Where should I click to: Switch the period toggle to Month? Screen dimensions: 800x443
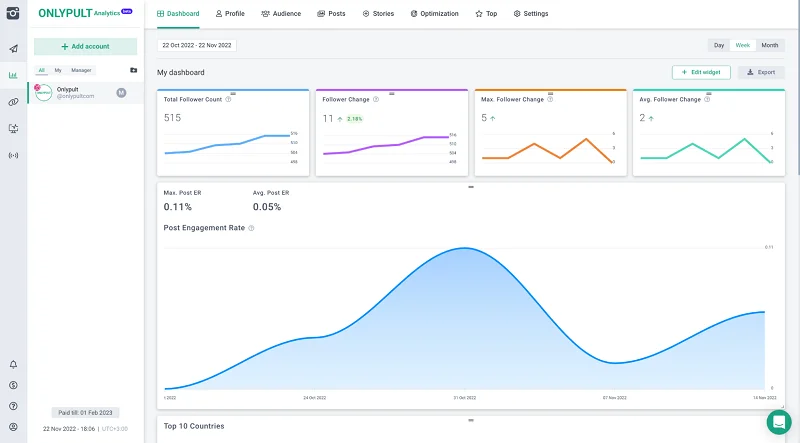pyautogui.click(x=769, y=46)
